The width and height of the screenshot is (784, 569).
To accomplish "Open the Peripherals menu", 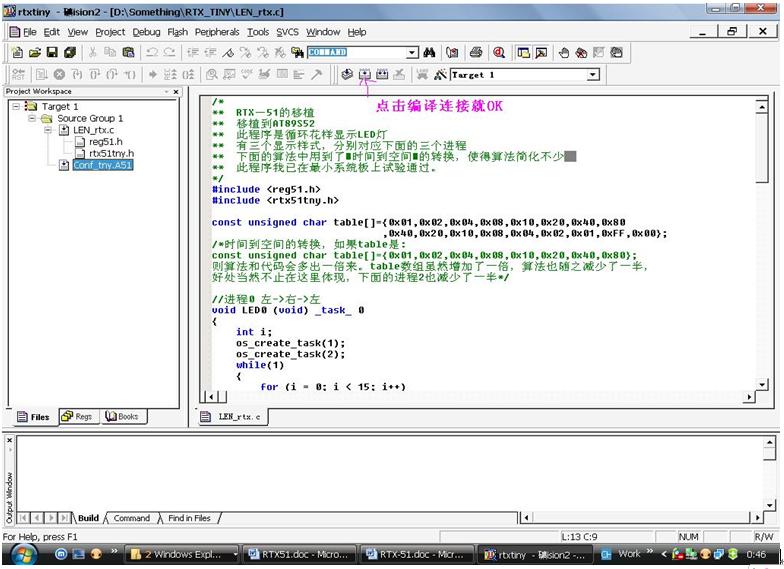I will pos(217,32).
